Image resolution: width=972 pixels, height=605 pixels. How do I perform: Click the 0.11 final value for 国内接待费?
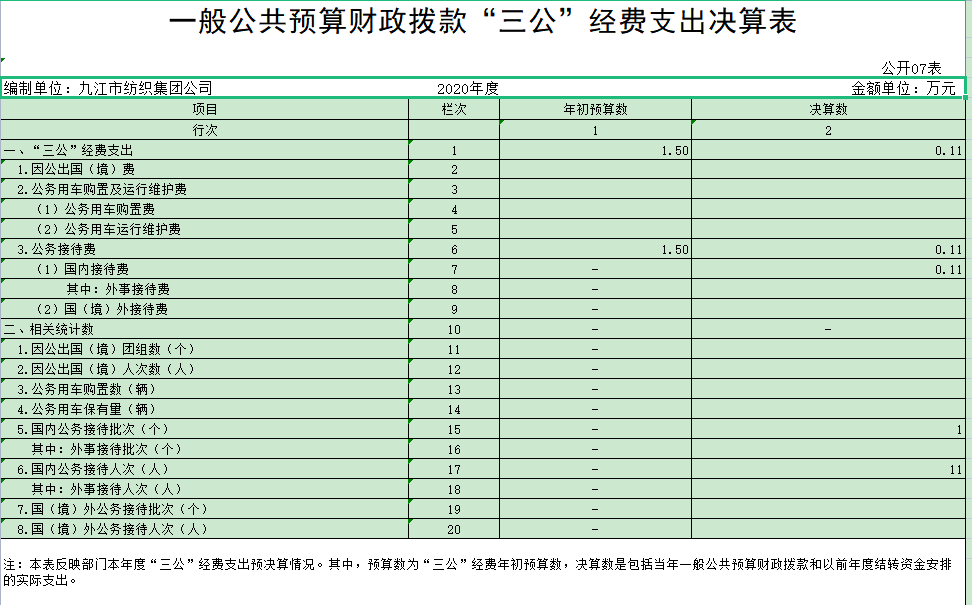pyautogui.click(x=948, y=270)
